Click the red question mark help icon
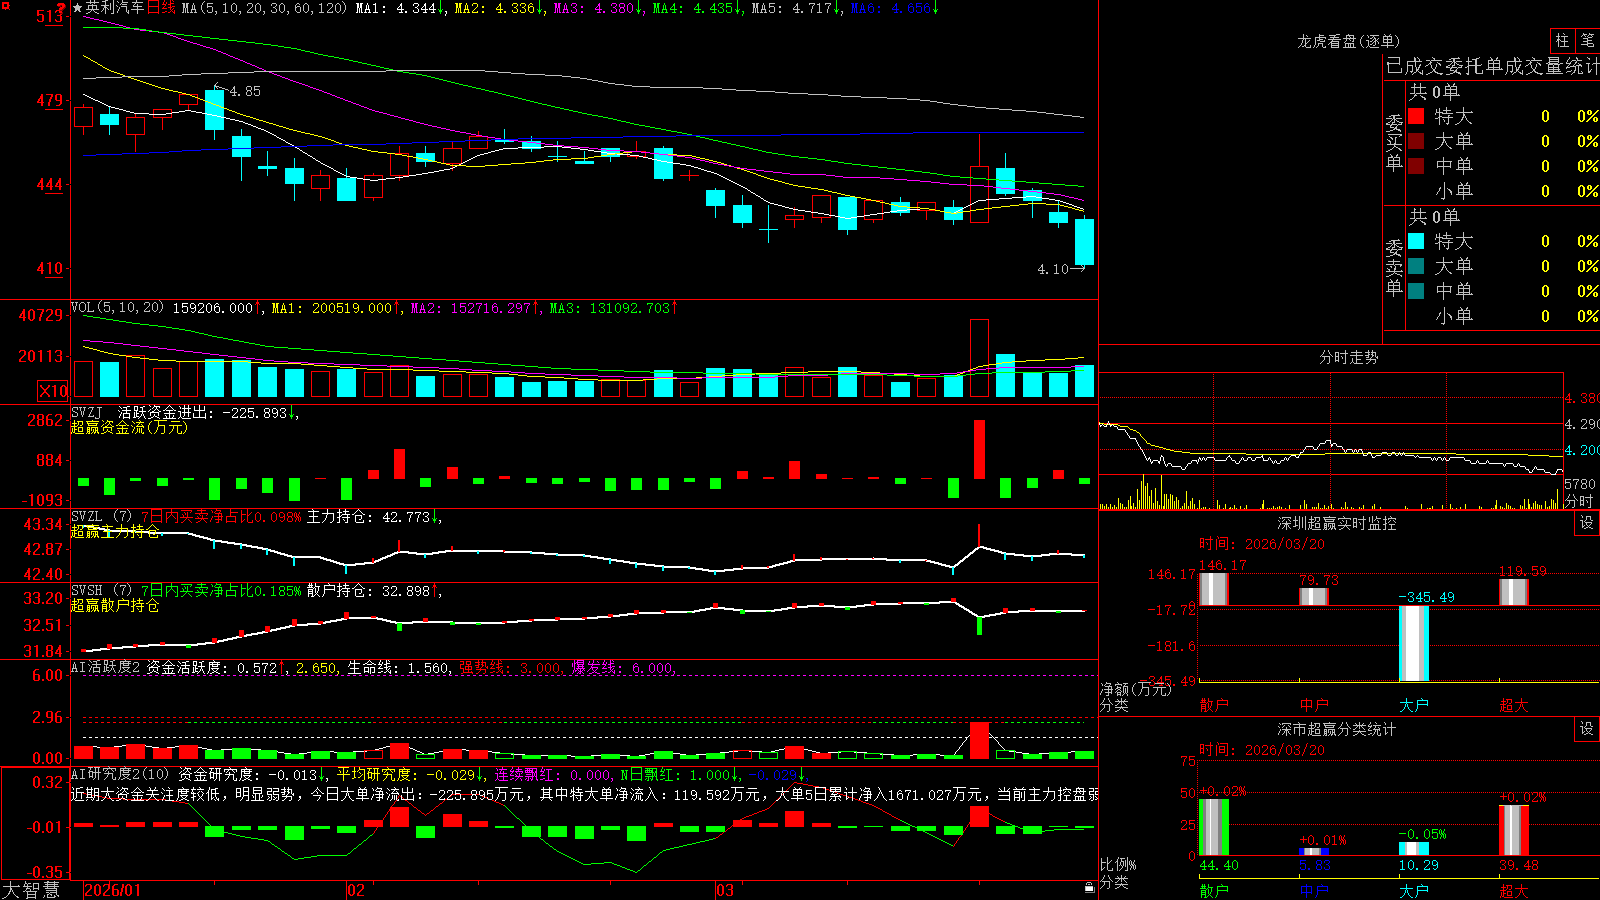 62,9
